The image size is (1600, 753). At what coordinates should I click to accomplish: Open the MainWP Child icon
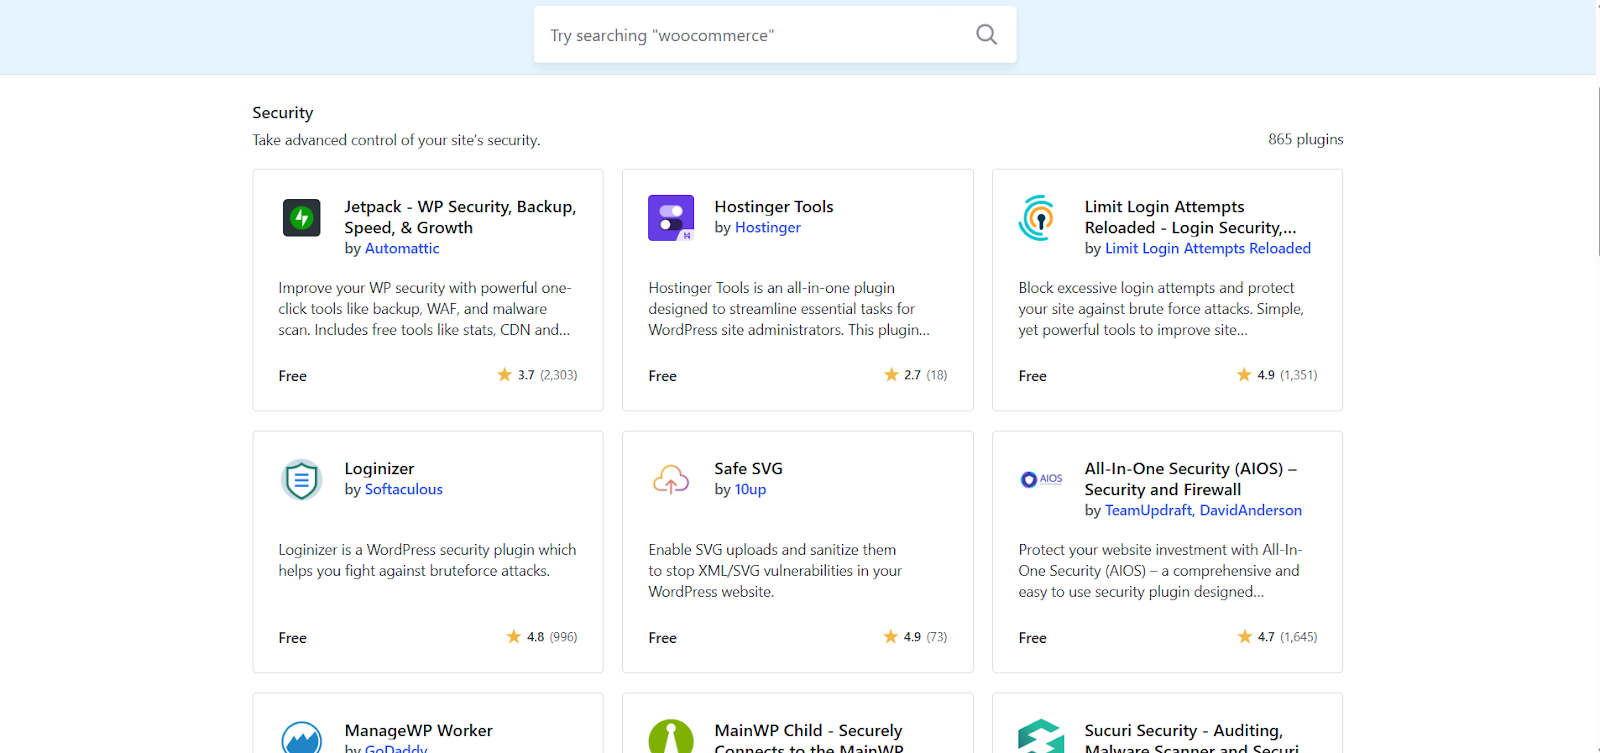(671, 736)
